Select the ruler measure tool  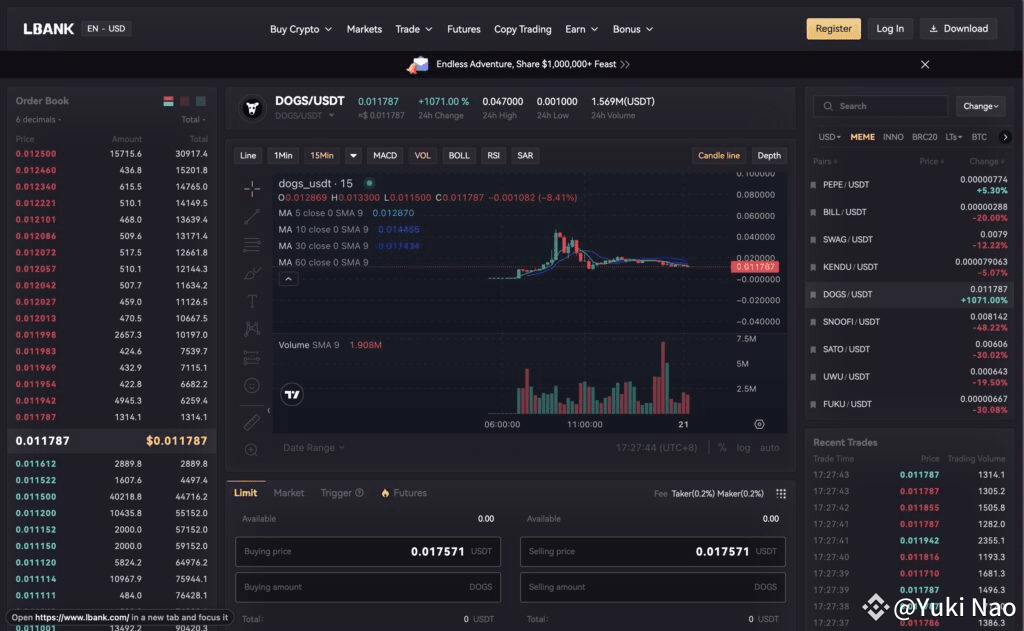tap(251, 423)
